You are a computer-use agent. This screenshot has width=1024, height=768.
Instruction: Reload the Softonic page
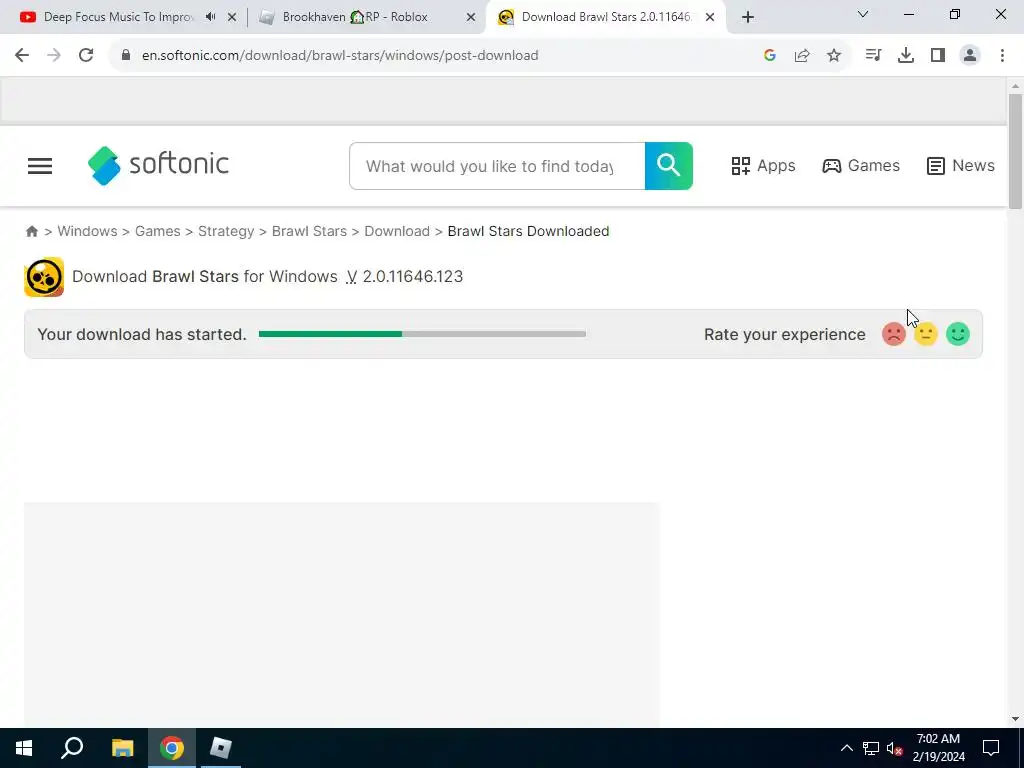click(86, 56)
